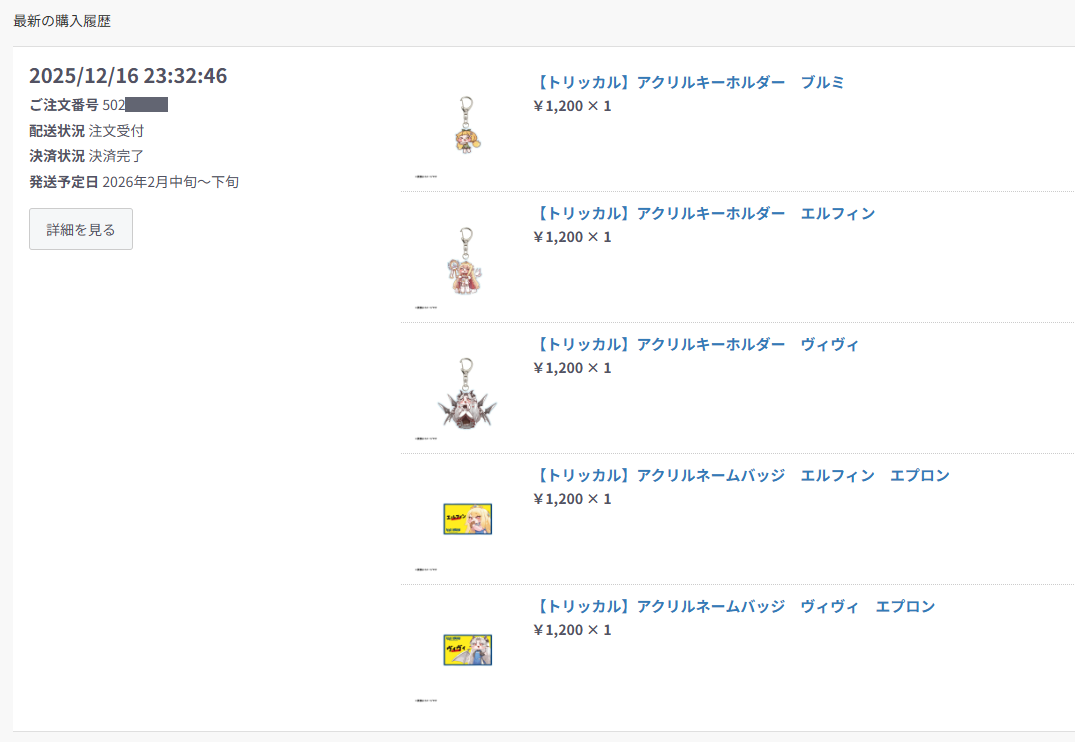The width and height of the screenshot is (1075, 742).
Task: Open the ブルミ acrylic keyholder product link
Action: point(688,82)
